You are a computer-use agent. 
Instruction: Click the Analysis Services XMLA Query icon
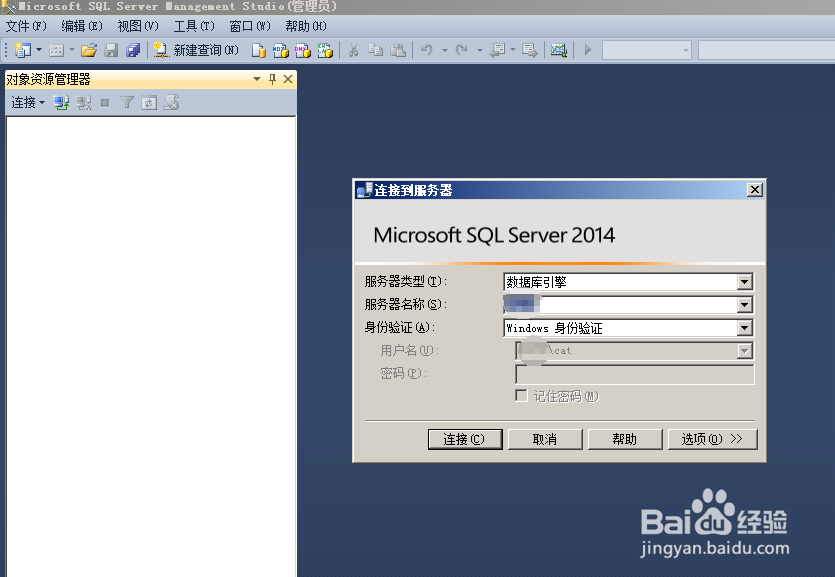[325, 50]
